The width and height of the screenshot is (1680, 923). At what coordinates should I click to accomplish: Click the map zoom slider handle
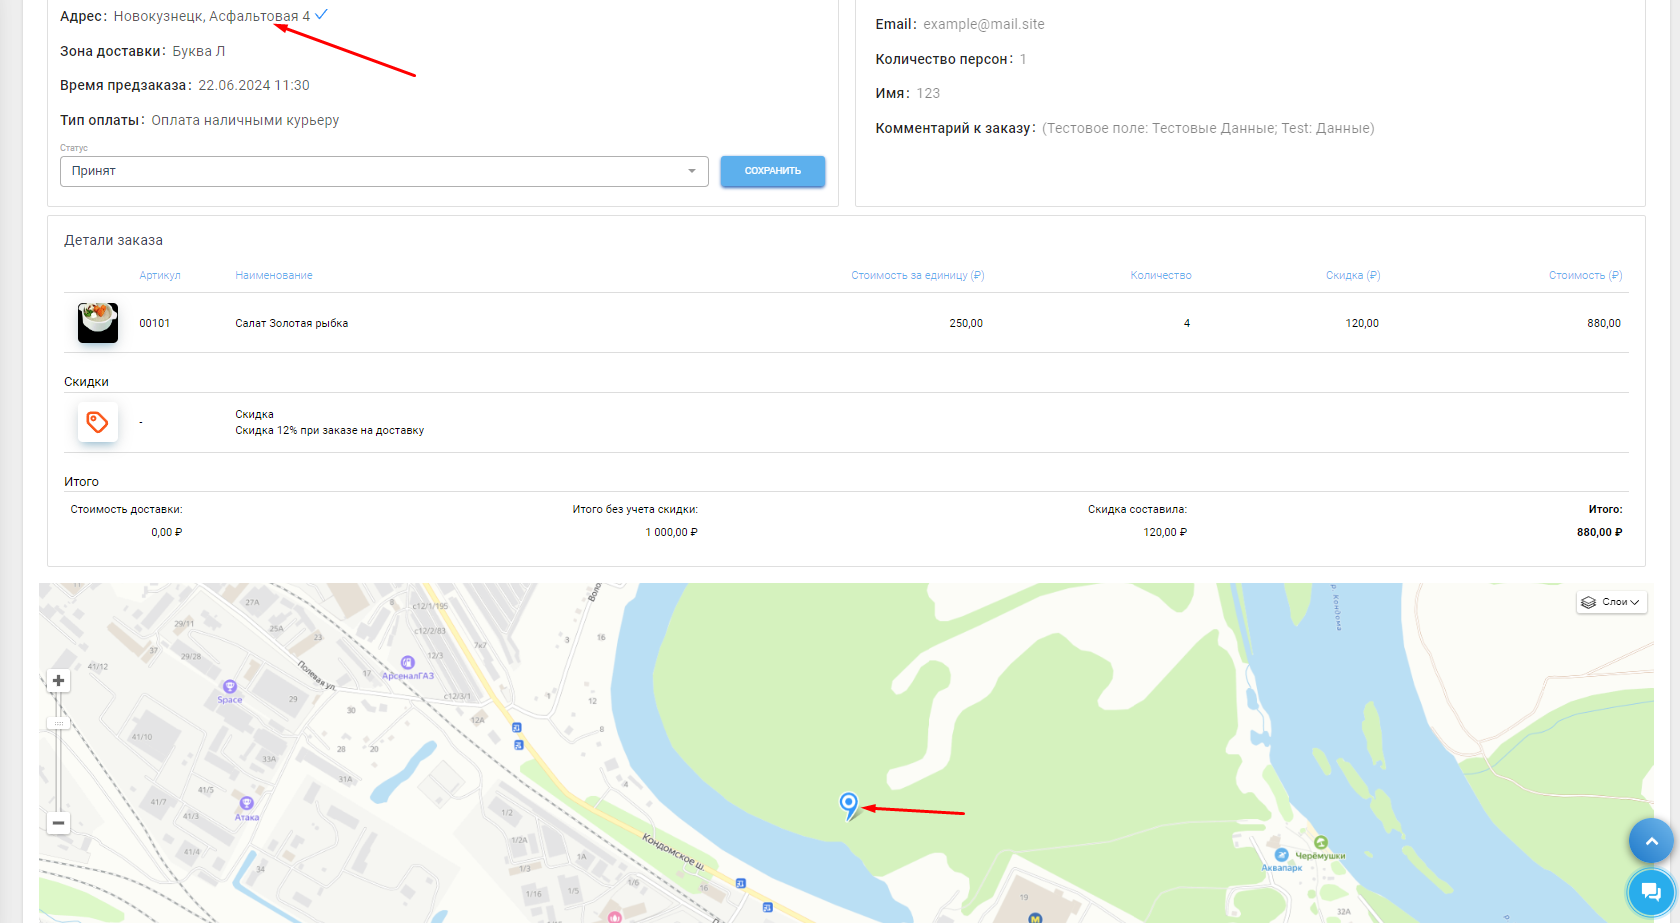pos(58,723)
